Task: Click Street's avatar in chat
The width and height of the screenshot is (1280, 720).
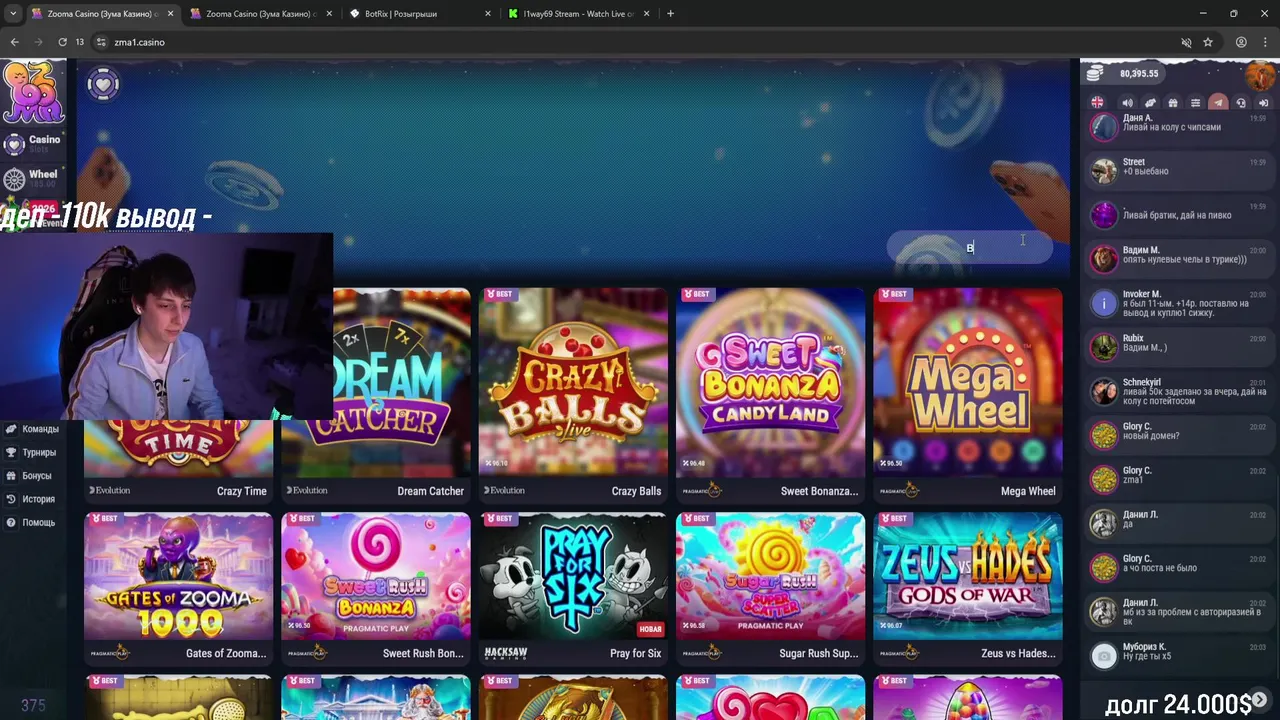Action: 1104,171
